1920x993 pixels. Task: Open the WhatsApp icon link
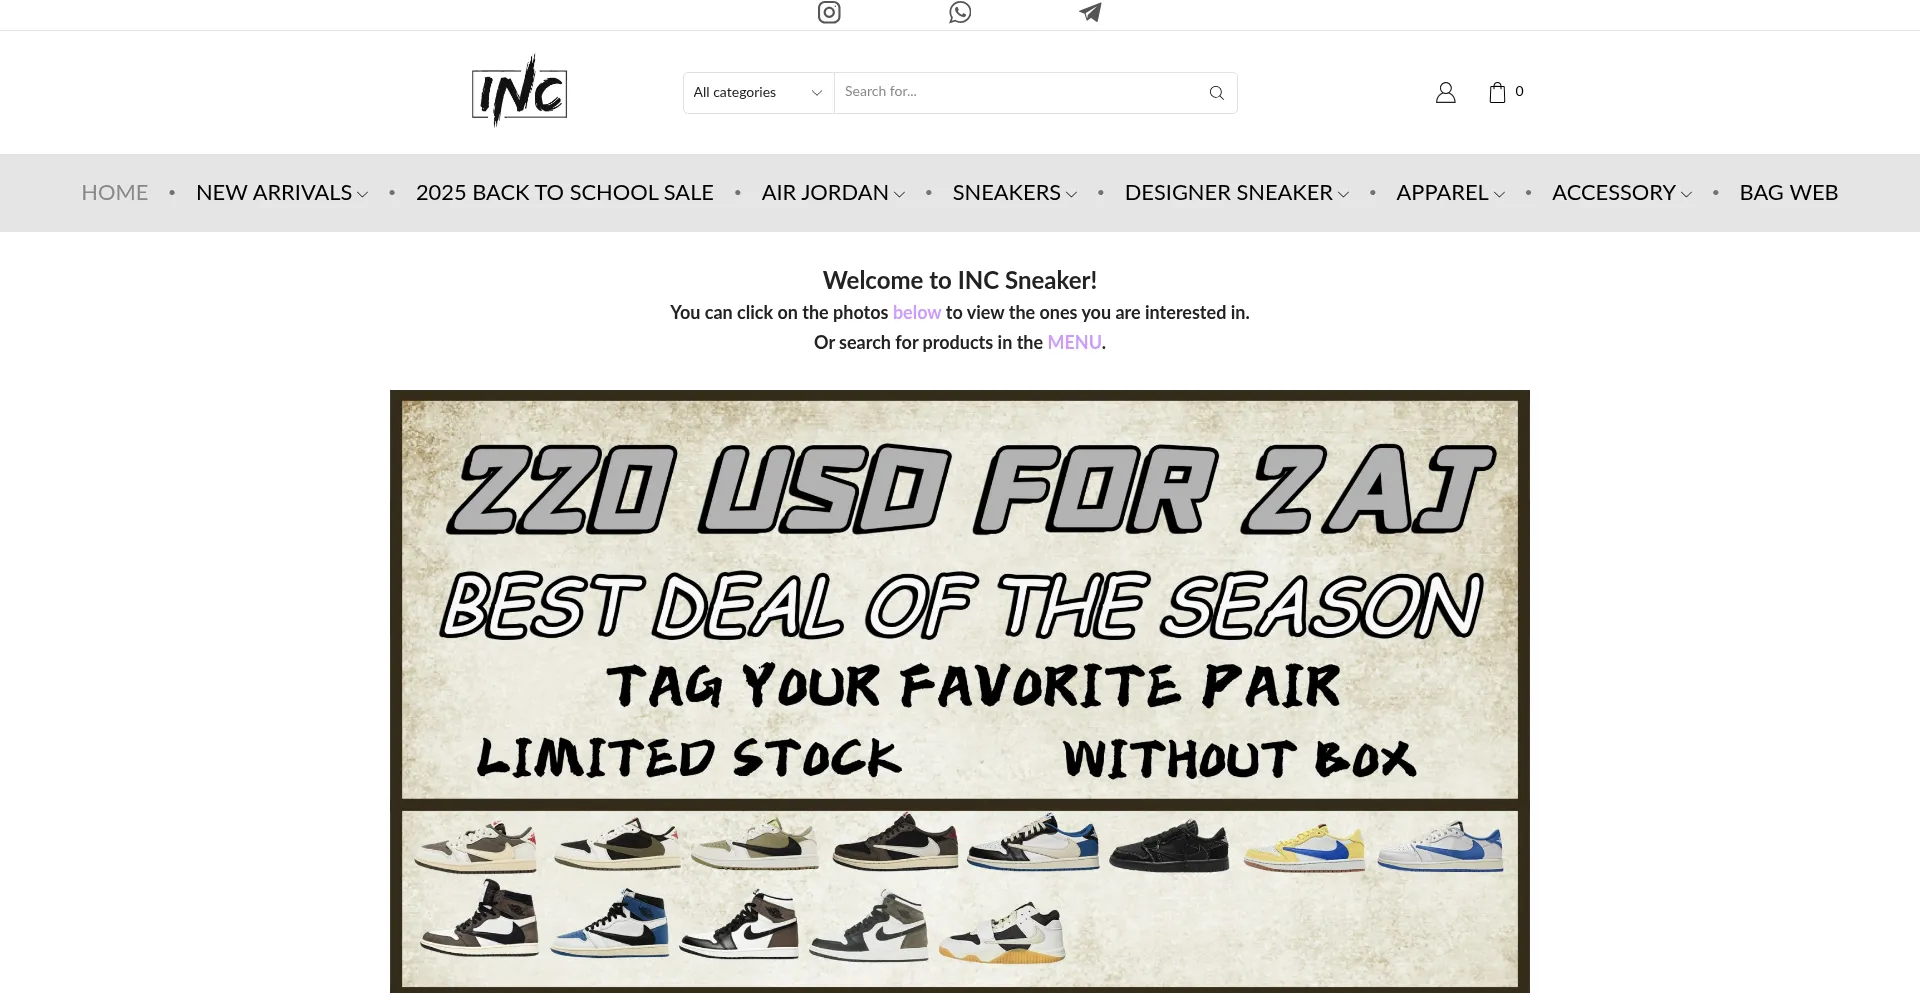click(x=960, y=12)
